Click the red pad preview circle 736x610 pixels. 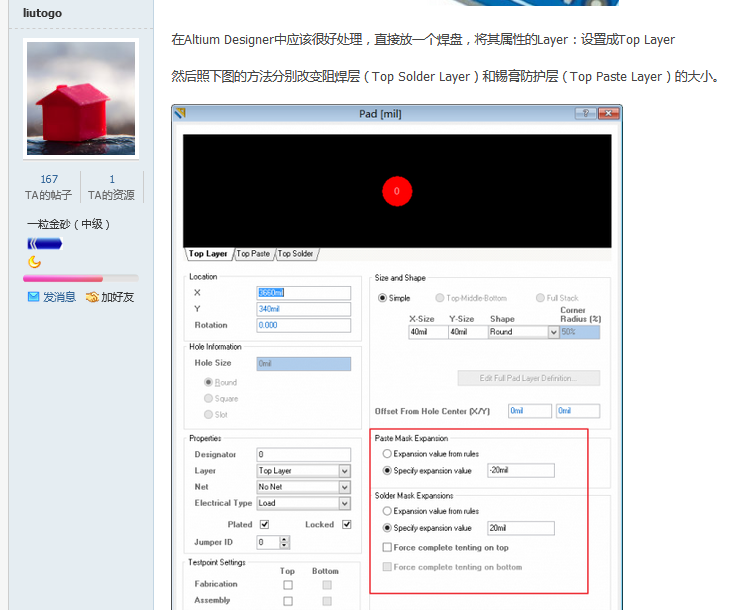point(397,191)
